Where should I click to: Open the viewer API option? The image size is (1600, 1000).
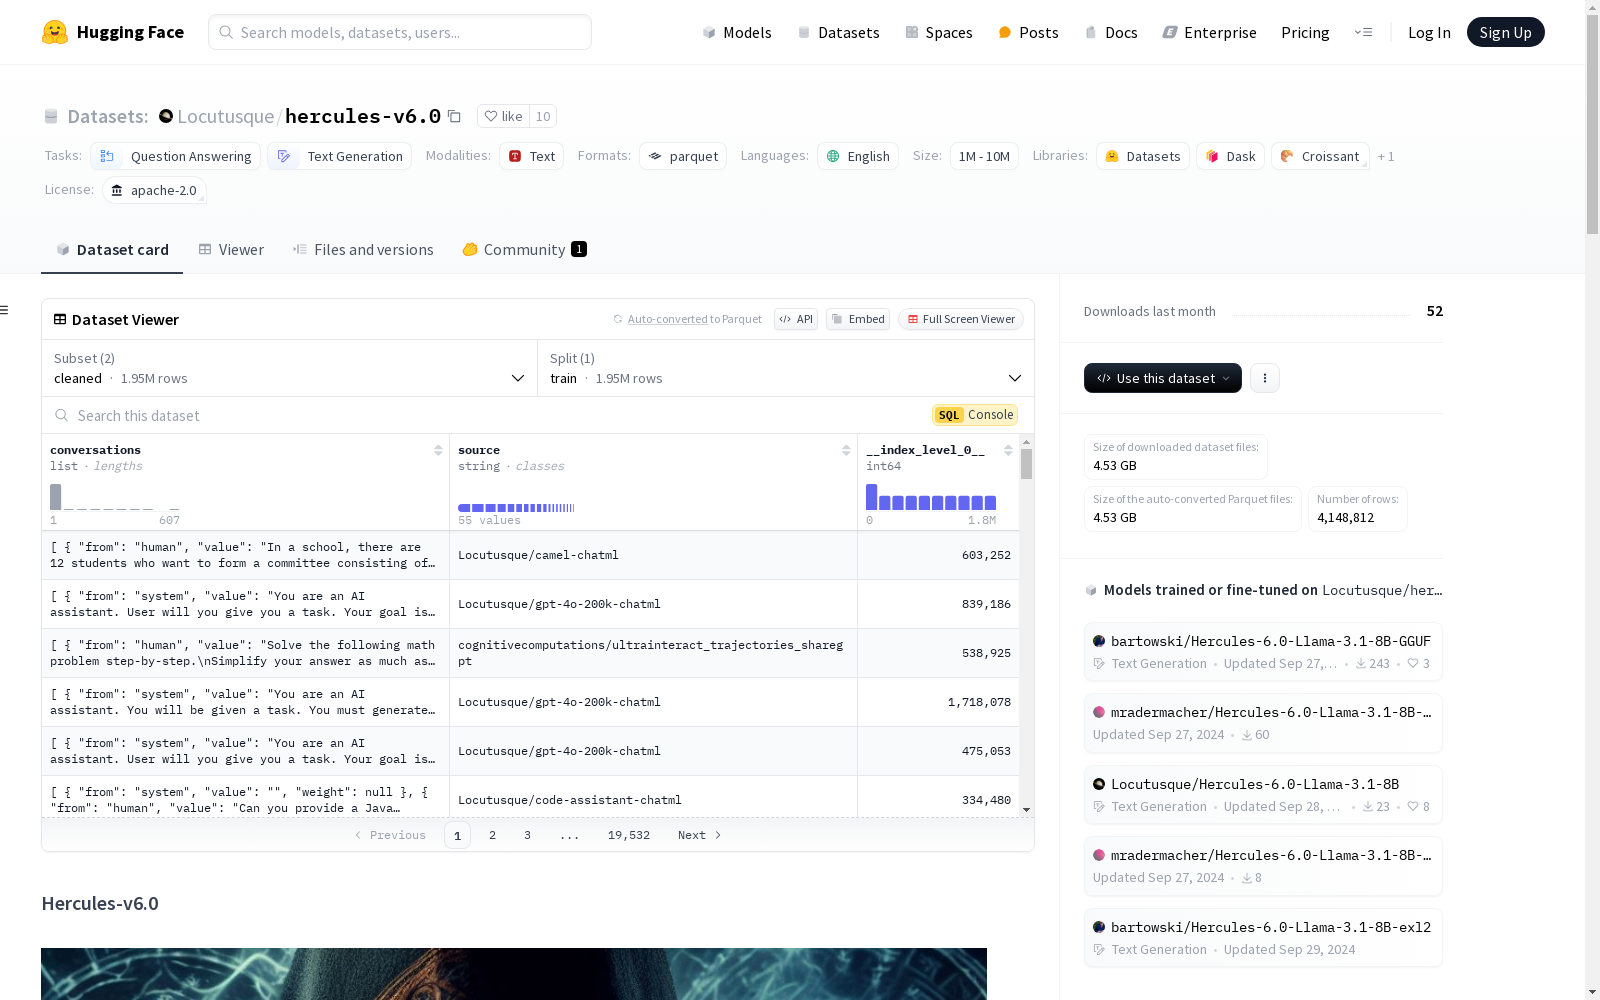click(x=796, y=319)
